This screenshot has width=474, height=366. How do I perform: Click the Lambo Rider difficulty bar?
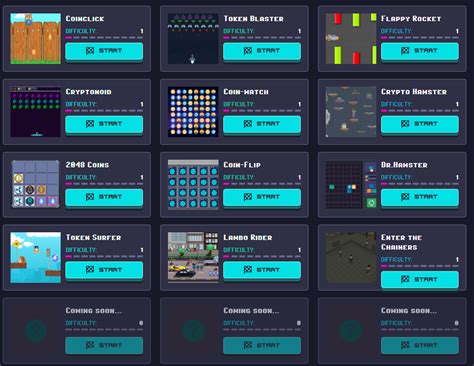pyautogui.click(x=262, y=256)
